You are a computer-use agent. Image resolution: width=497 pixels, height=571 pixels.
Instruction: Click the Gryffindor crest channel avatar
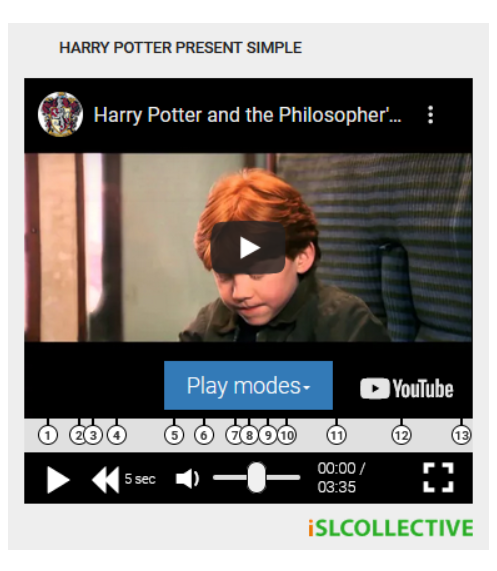(x=60, y=114)
